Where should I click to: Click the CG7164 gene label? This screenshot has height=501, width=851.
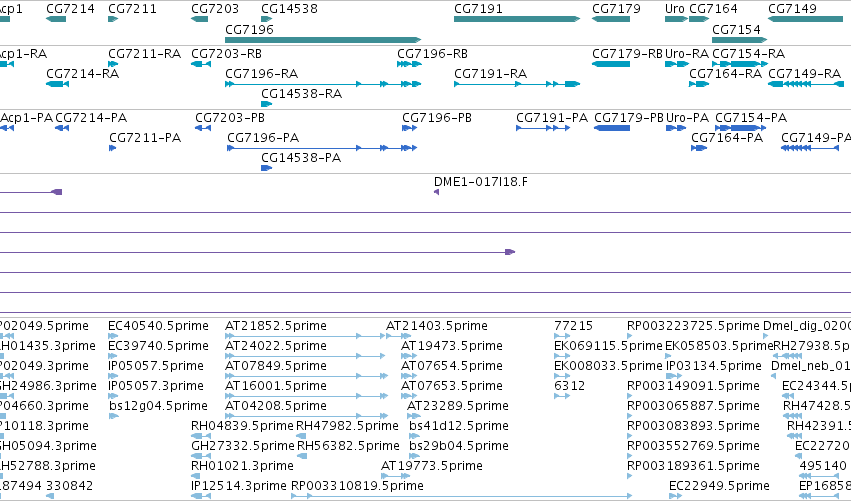click(713, 9)
